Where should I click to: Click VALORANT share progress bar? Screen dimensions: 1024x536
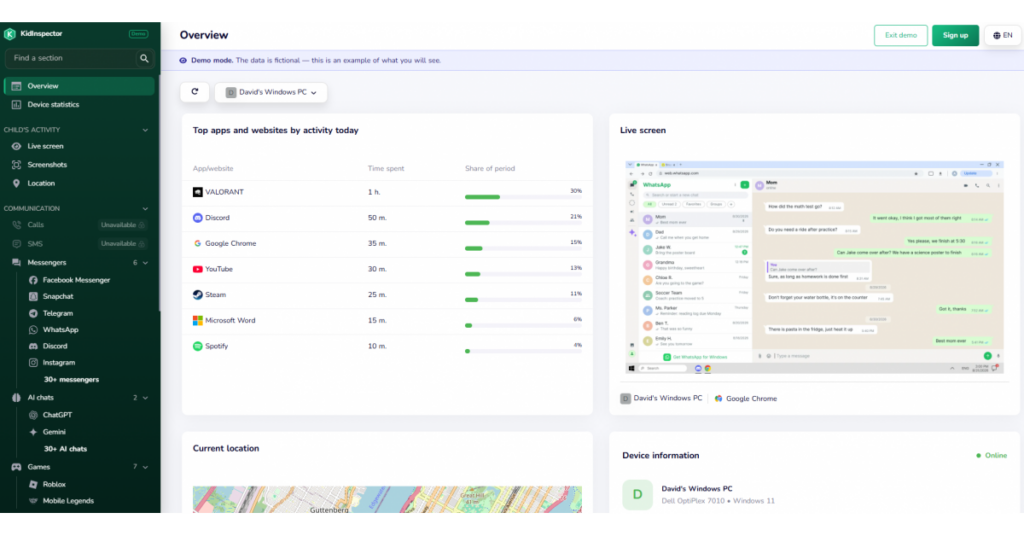coord(523,197)
